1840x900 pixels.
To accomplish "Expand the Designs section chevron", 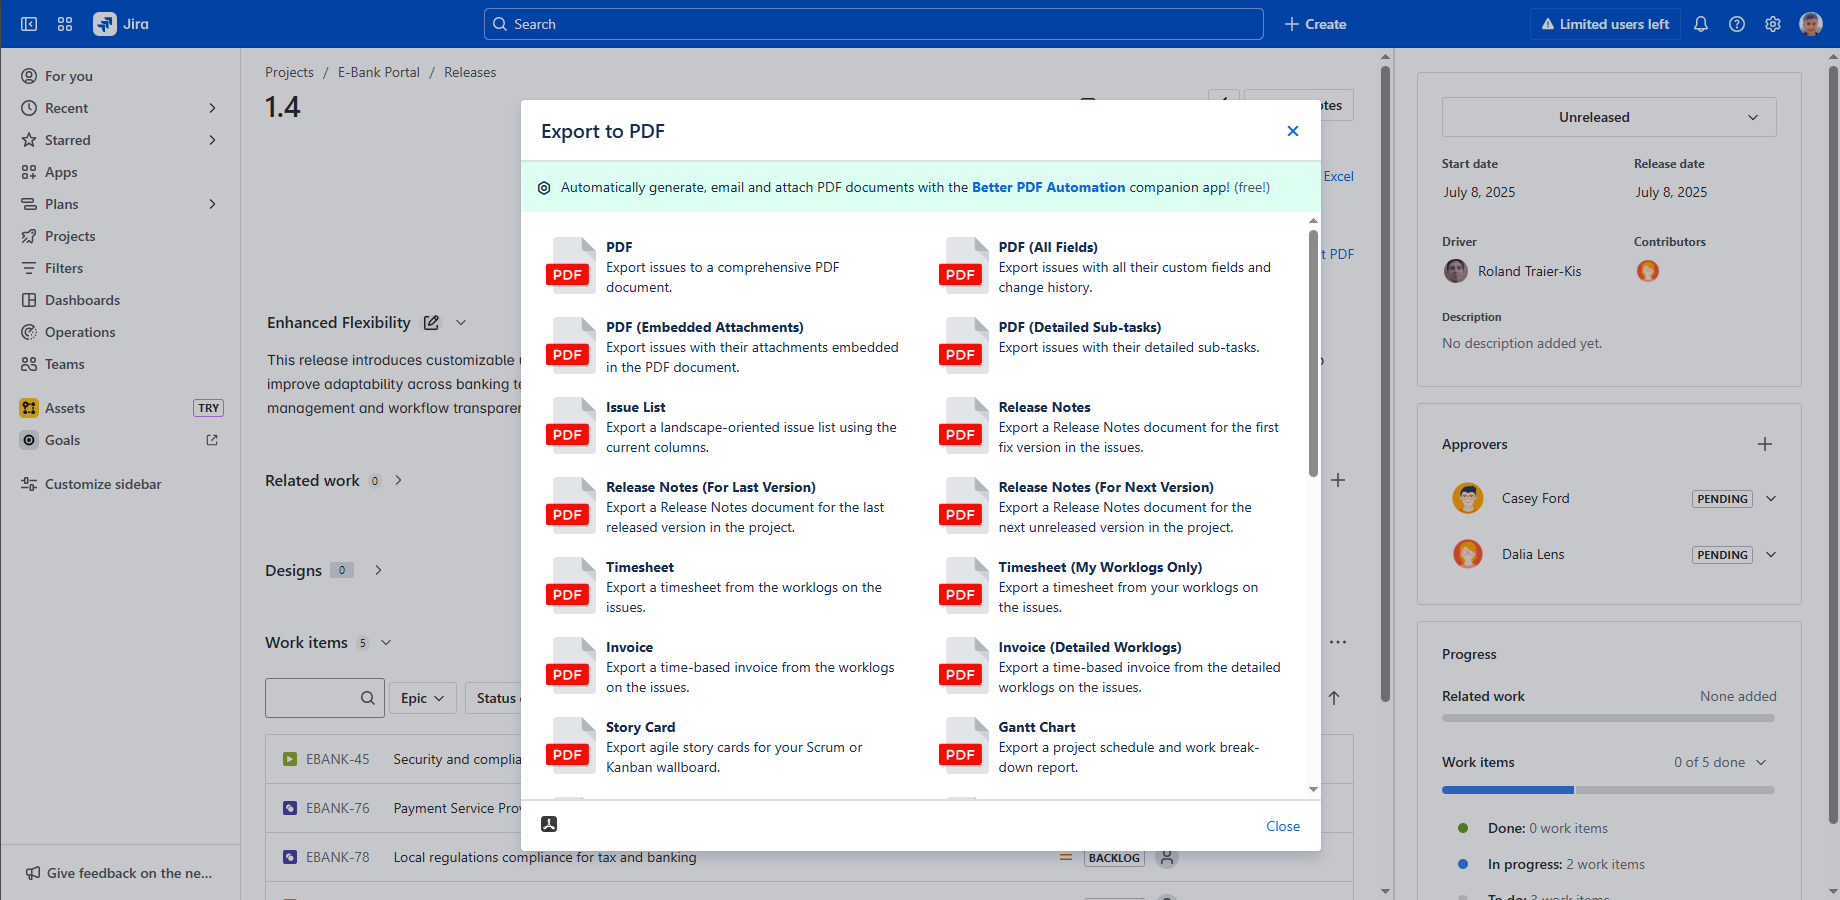I will pos(378,570).
